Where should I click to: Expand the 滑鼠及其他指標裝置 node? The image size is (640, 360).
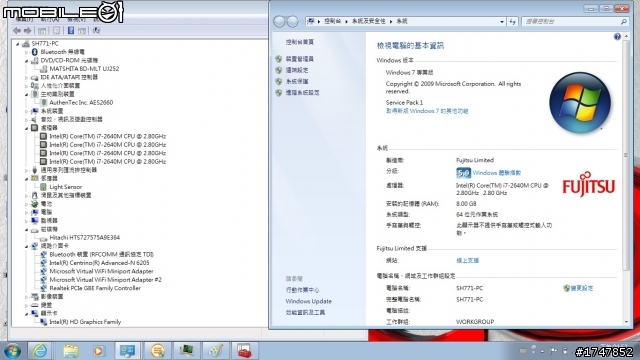[x=27, y=196]
